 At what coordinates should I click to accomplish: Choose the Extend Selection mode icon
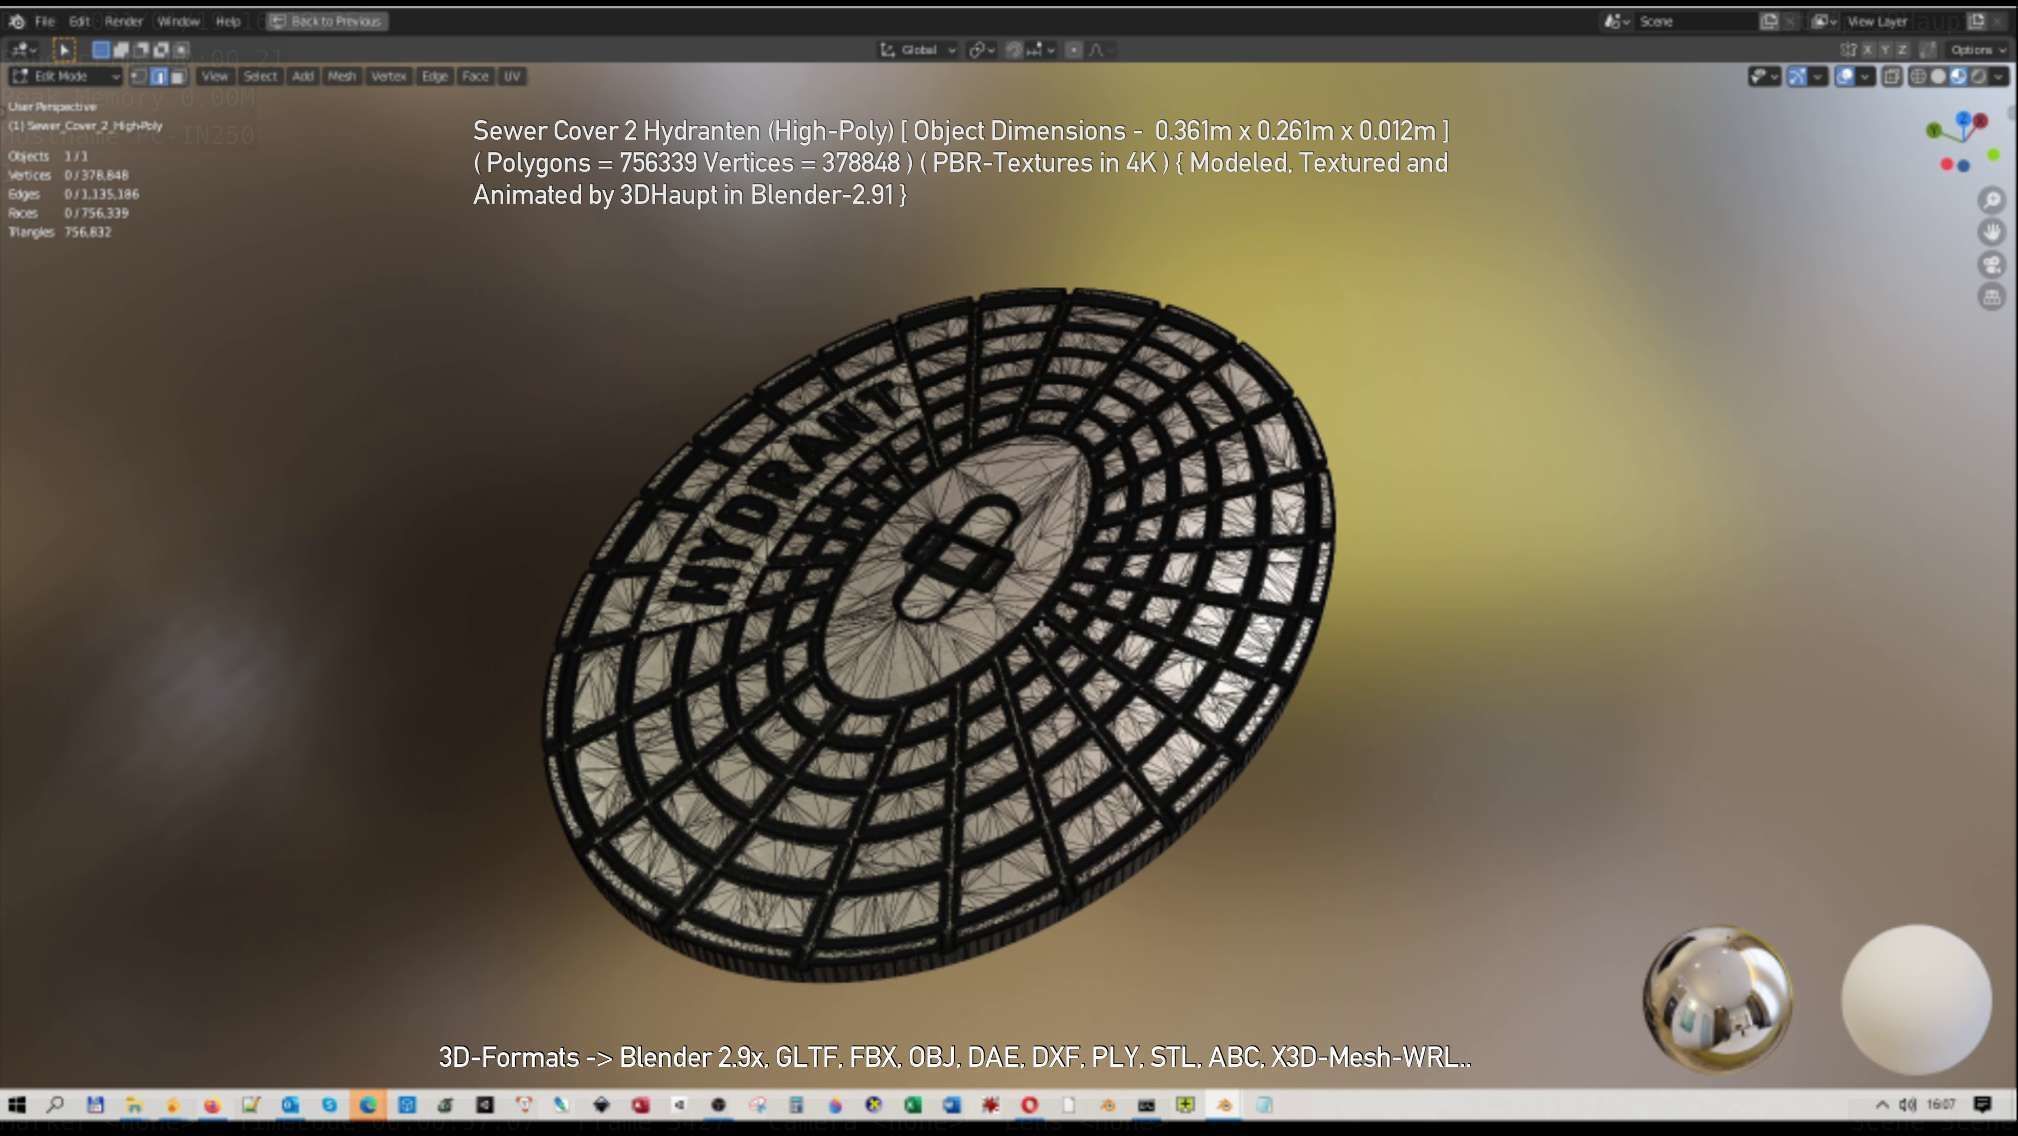coord(121,49)
